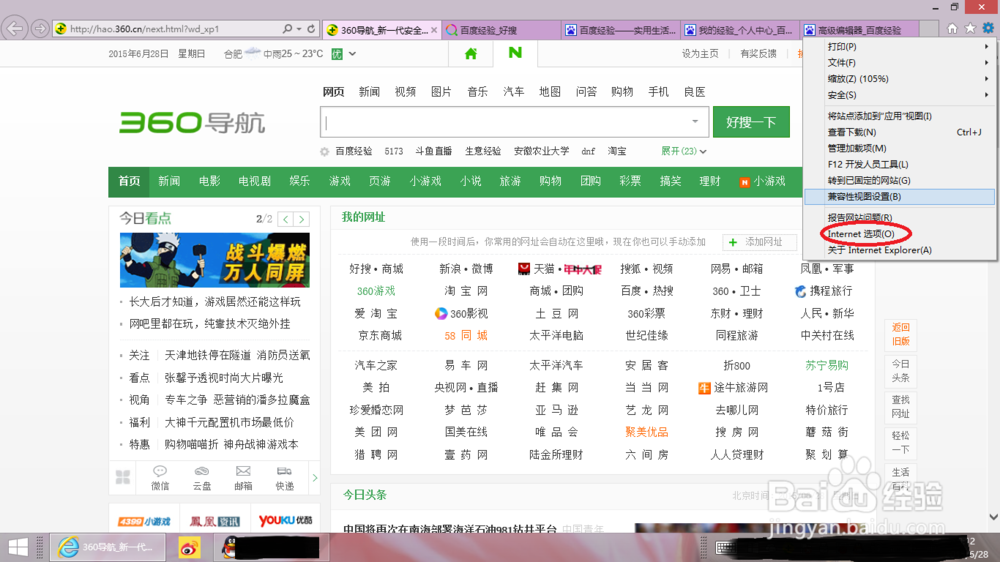Click the 战斗爆燃 banner thumbnail

click(x=215, y=260)
